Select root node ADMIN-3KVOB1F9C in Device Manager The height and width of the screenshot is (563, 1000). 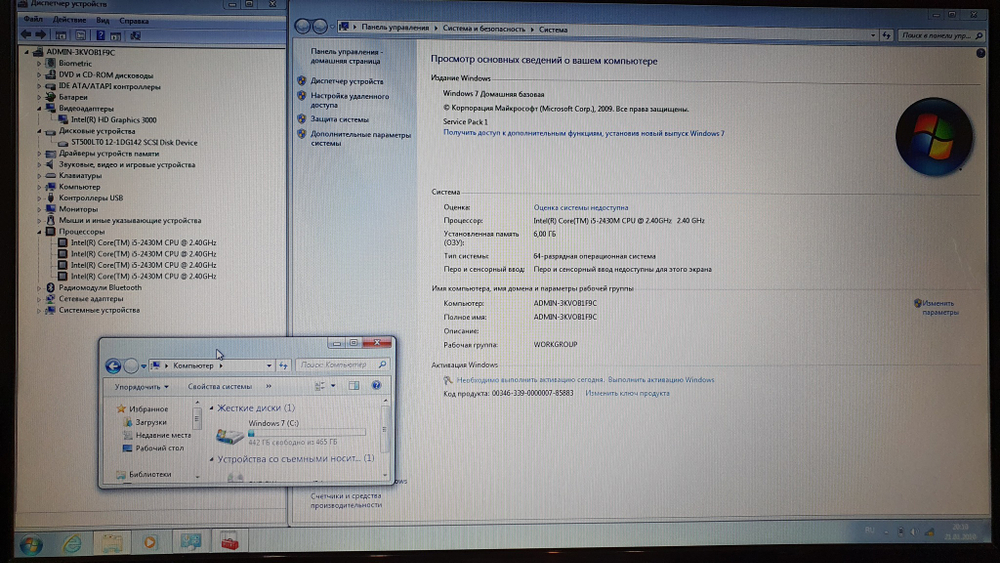(x=80, y=52)
